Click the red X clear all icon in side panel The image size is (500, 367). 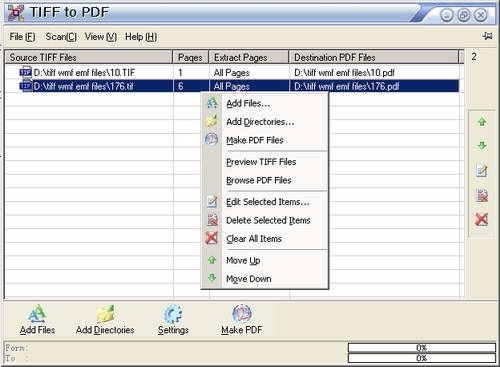click(482, 220)
